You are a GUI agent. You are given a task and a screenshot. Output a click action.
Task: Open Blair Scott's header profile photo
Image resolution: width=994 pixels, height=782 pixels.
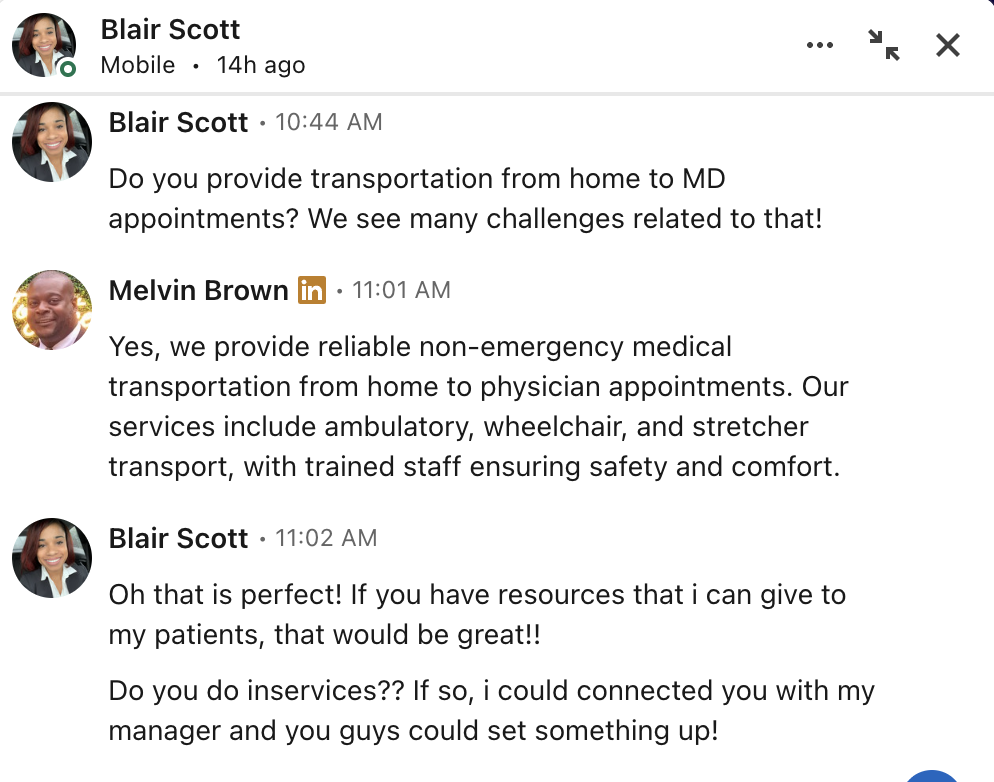pyautogui.click(x=44, y=45)
